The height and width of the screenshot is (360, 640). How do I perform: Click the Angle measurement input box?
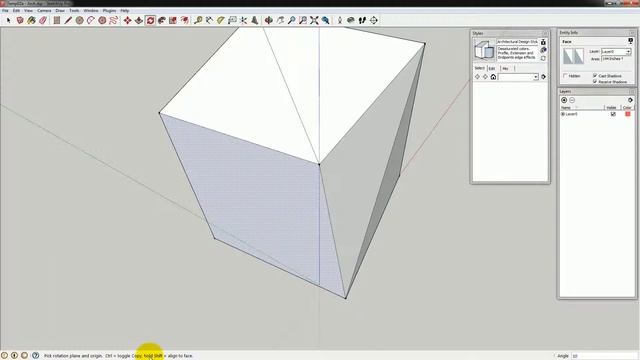(604, 356)
